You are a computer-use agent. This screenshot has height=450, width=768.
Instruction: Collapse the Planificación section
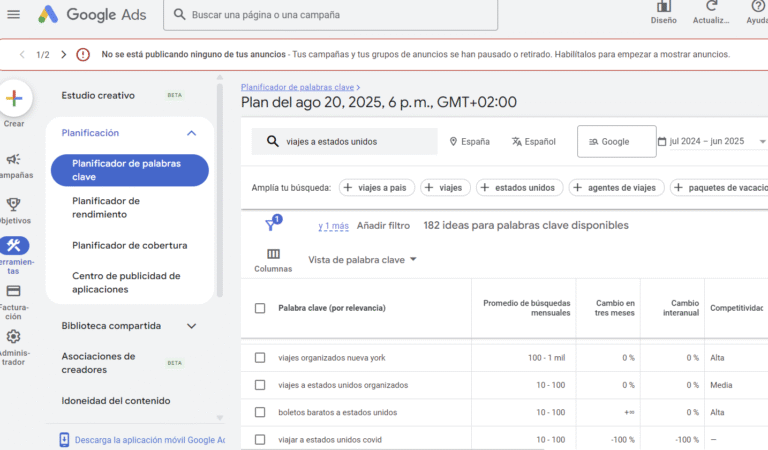(191, 133)
